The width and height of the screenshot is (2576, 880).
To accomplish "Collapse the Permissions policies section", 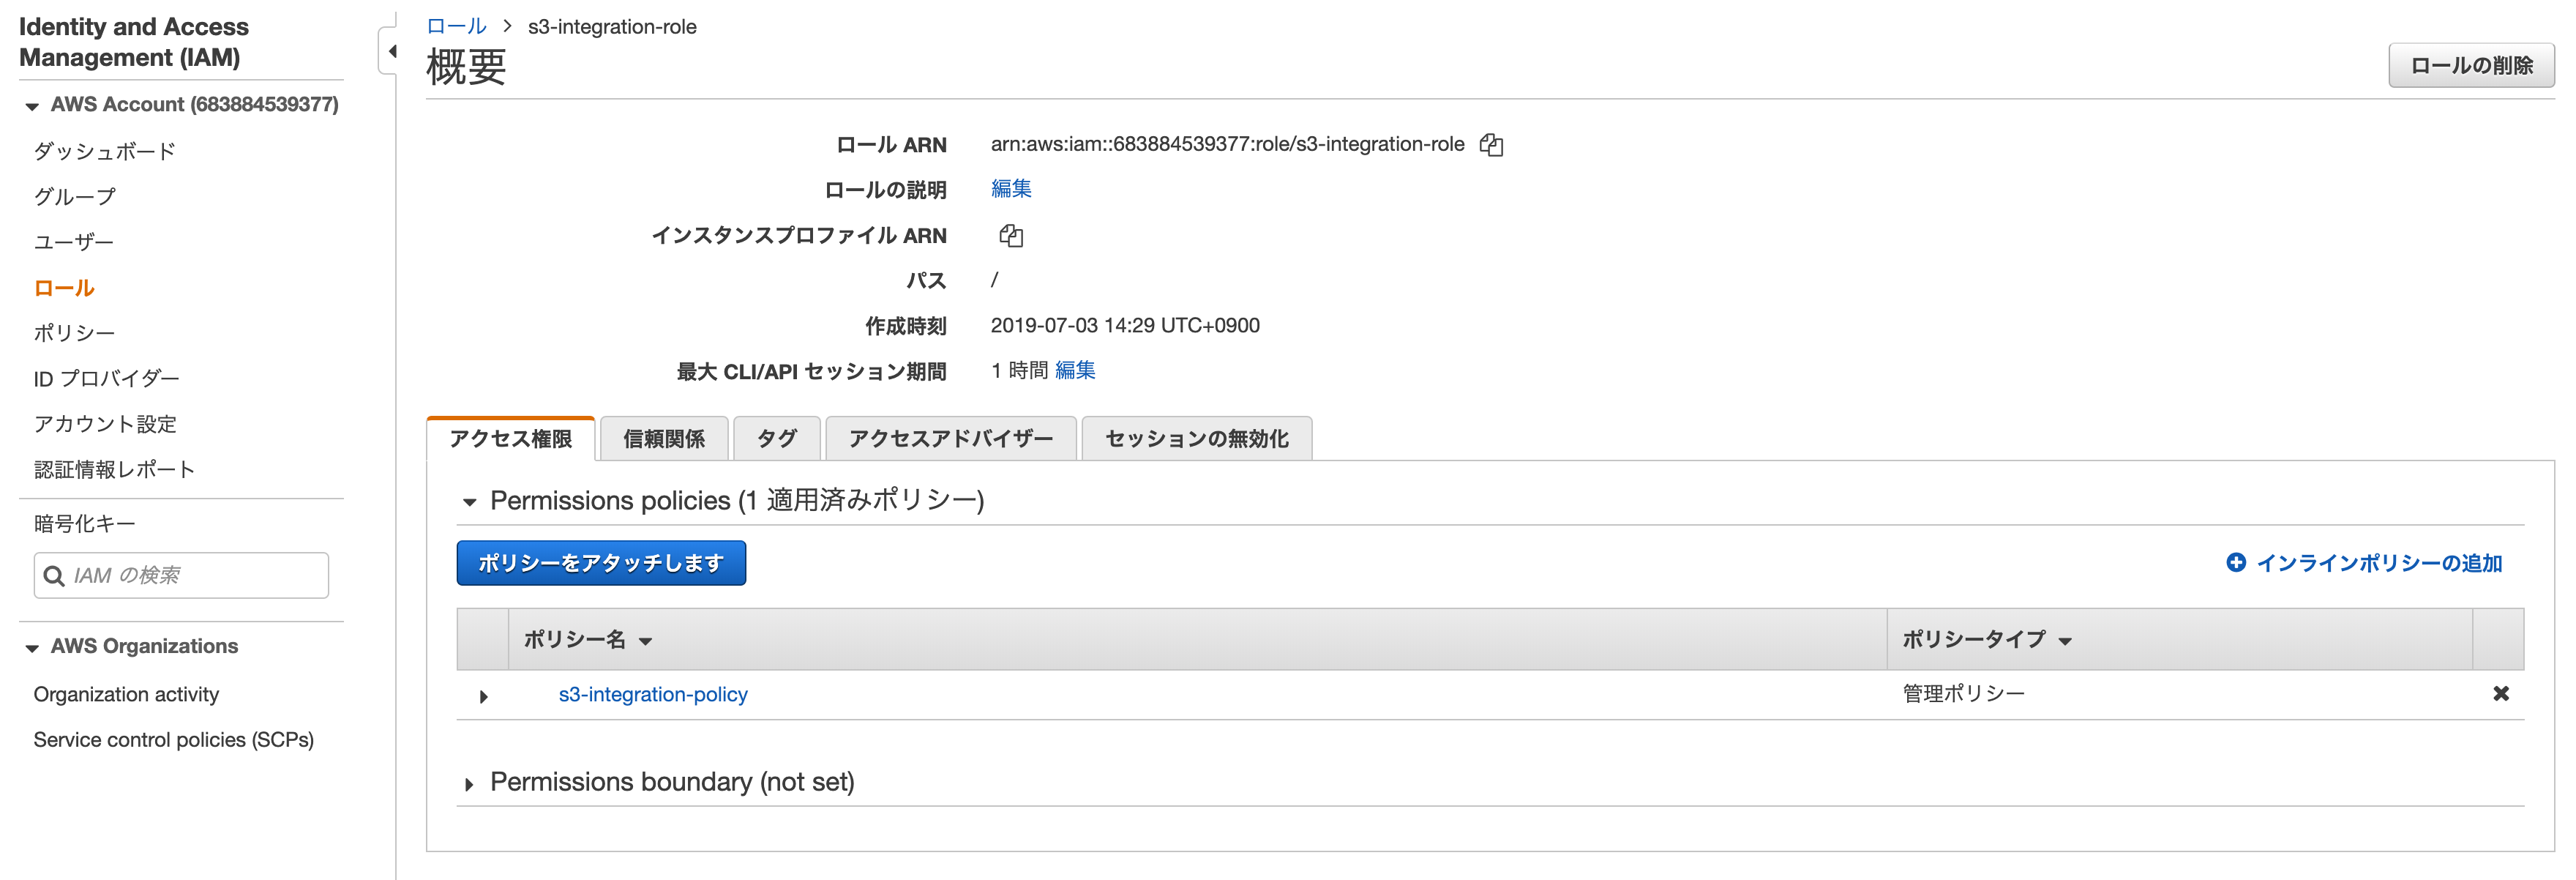I will [469, 502].
